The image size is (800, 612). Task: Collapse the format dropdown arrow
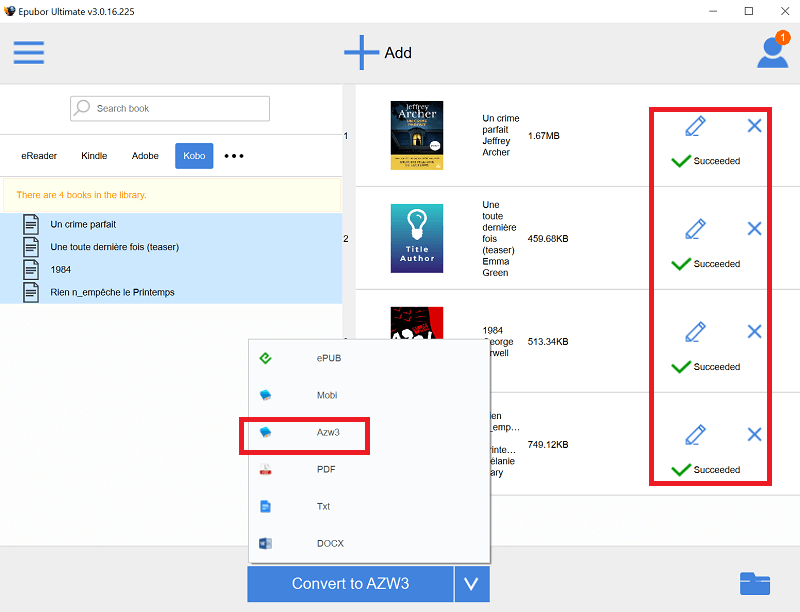(472, 583)
